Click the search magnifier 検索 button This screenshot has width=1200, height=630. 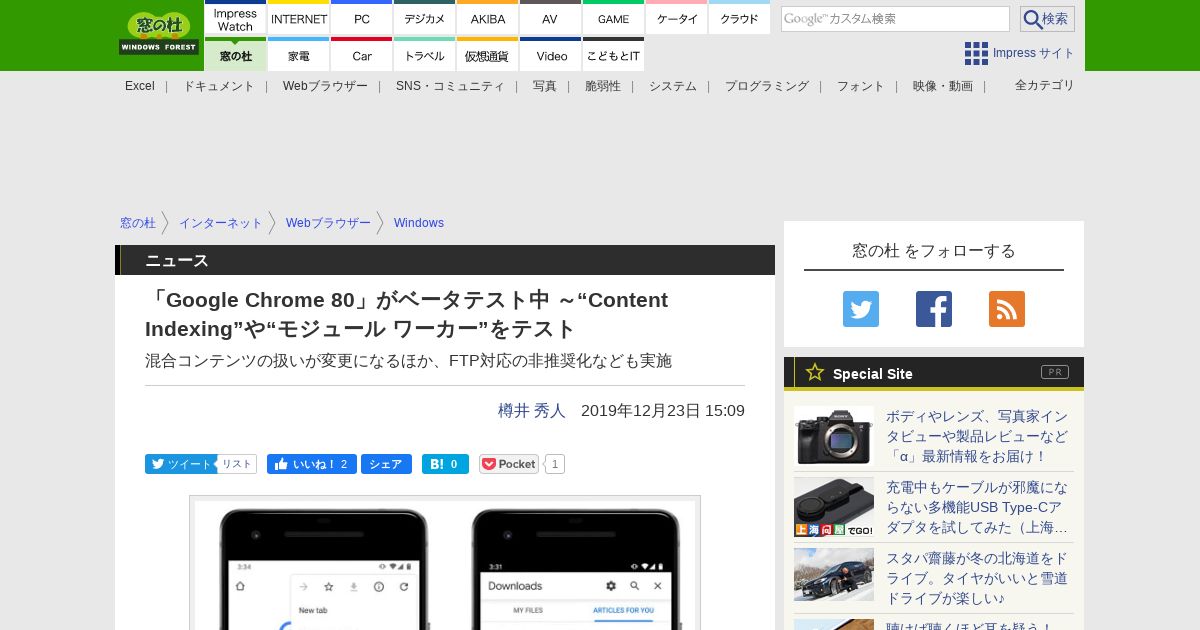1047,19
